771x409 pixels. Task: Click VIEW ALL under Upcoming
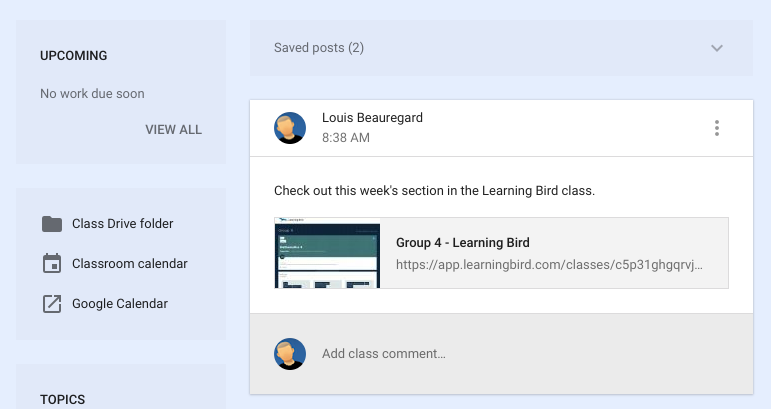[x=174, y=130]
